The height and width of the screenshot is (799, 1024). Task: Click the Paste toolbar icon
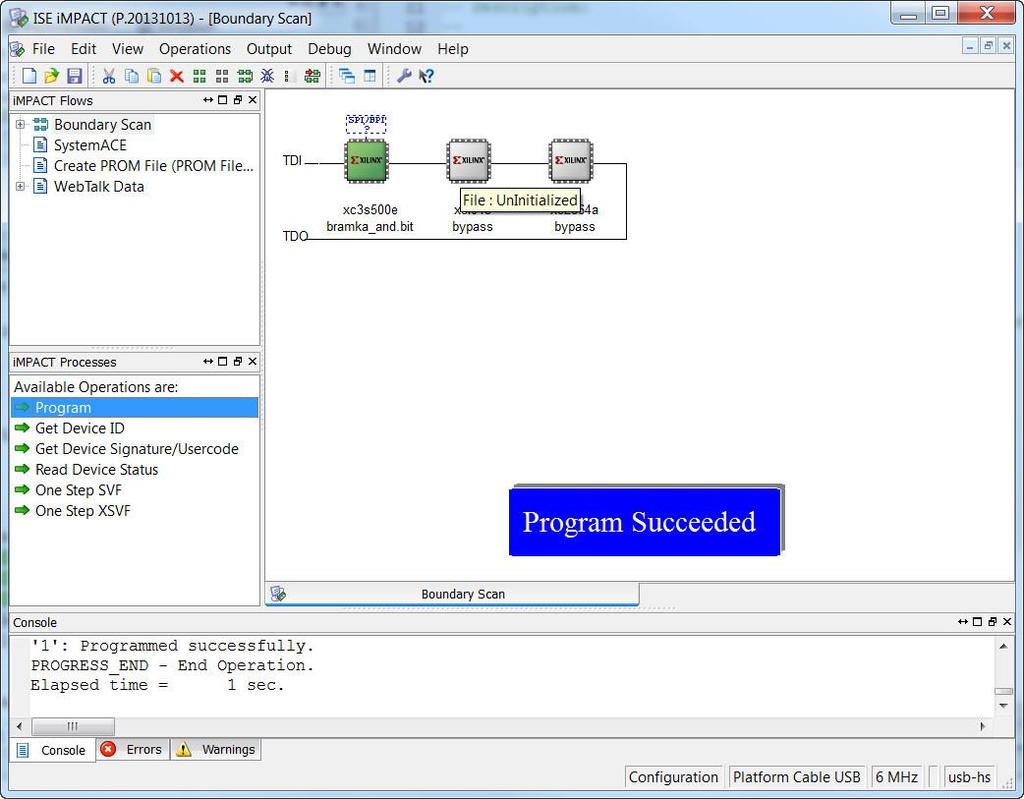coord(154,76)
